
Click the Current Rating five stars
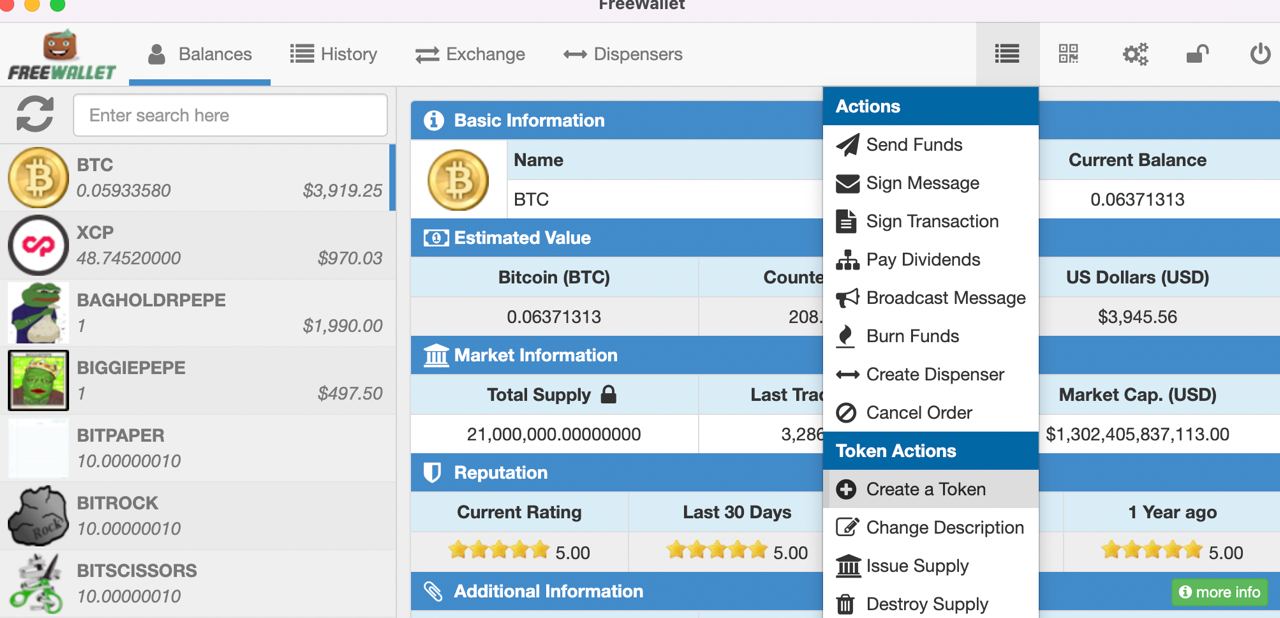point(499,550)
